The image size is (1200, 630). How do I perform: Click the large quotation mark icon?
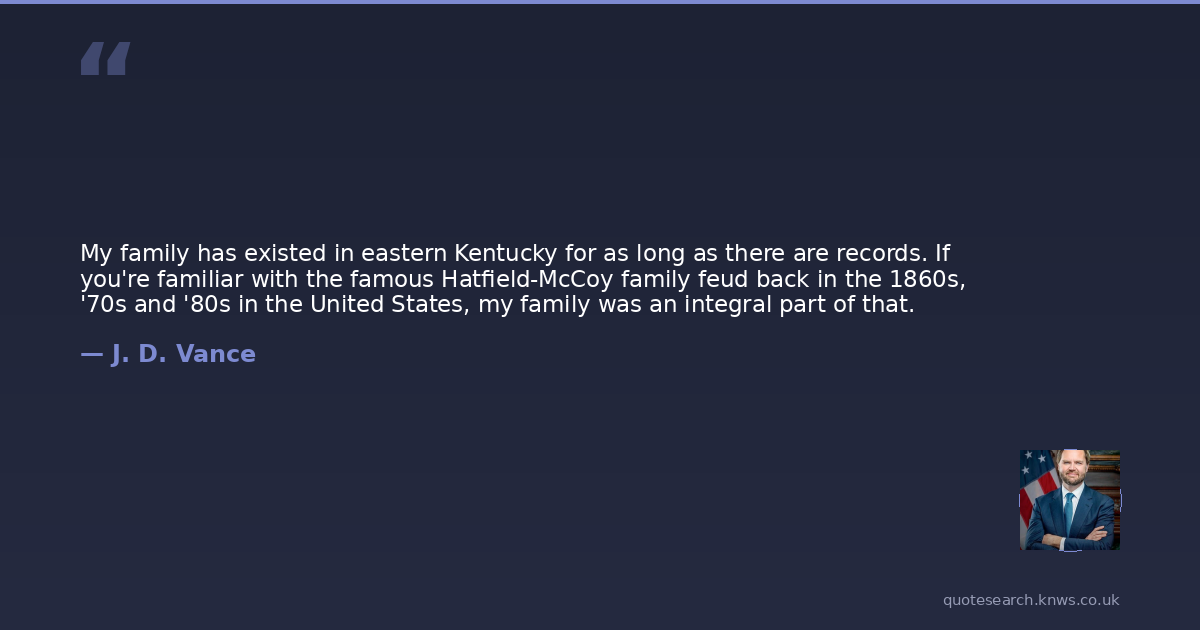pos(105,58)
